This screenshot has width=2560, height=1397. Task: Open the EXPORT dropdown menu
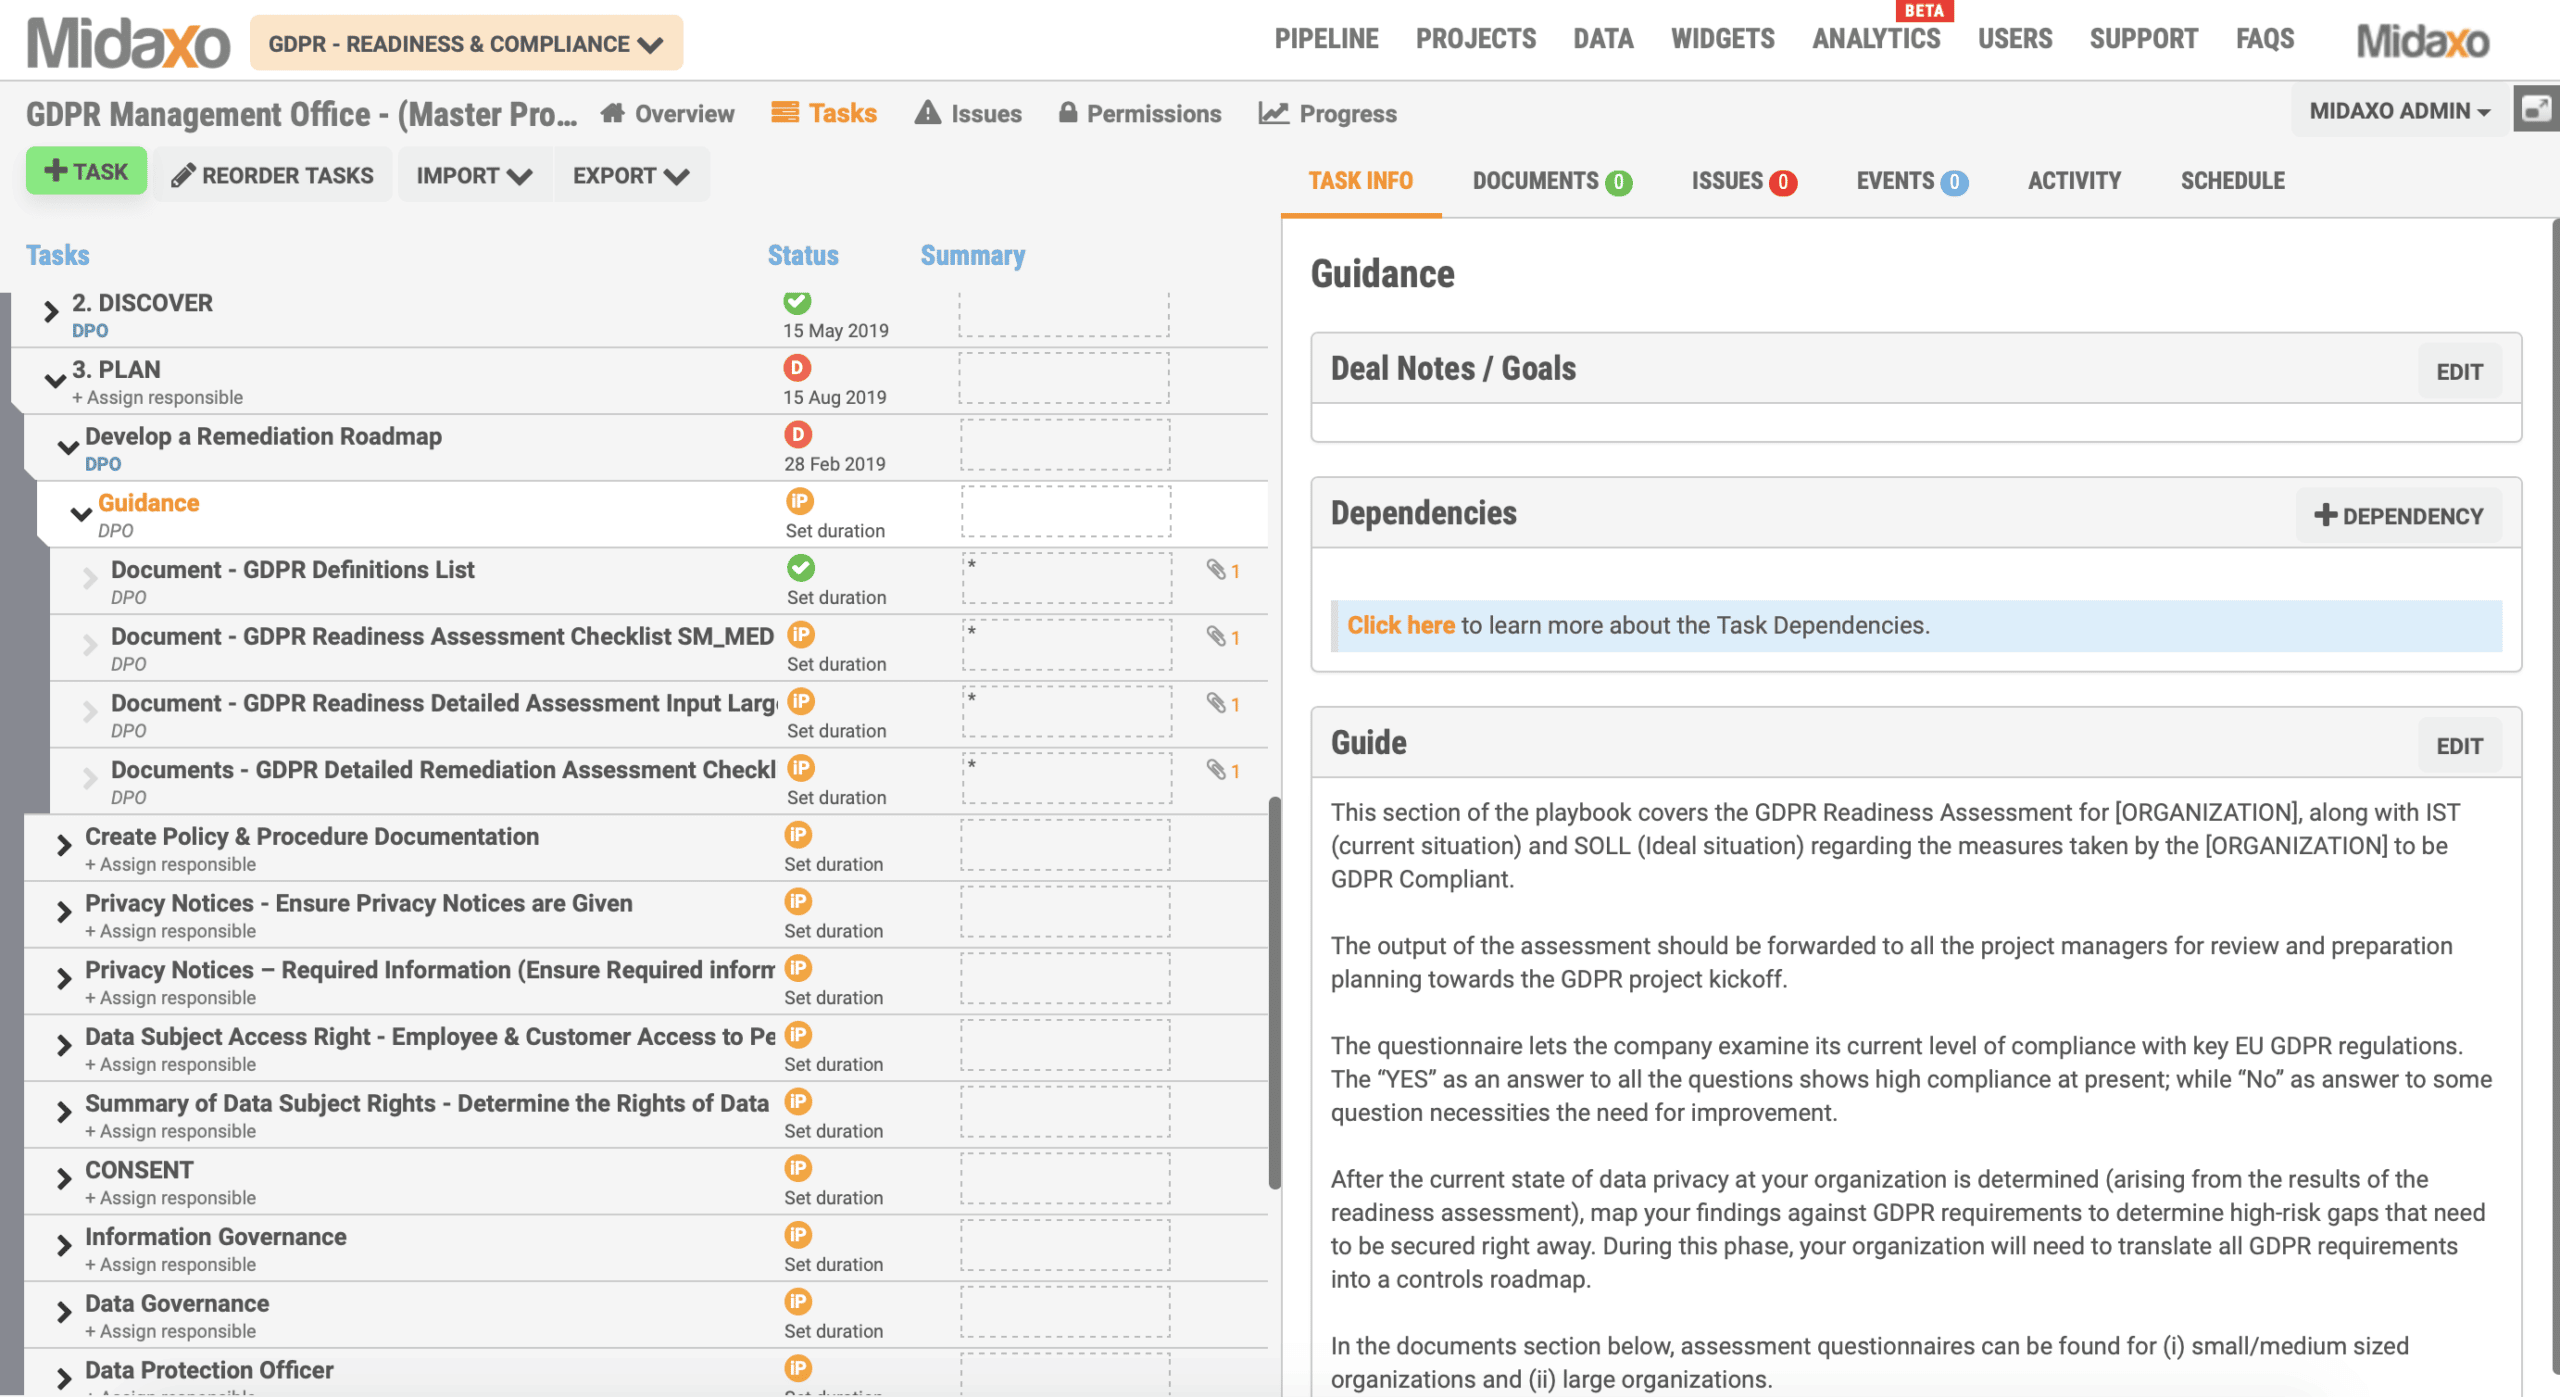coord(631,175)
